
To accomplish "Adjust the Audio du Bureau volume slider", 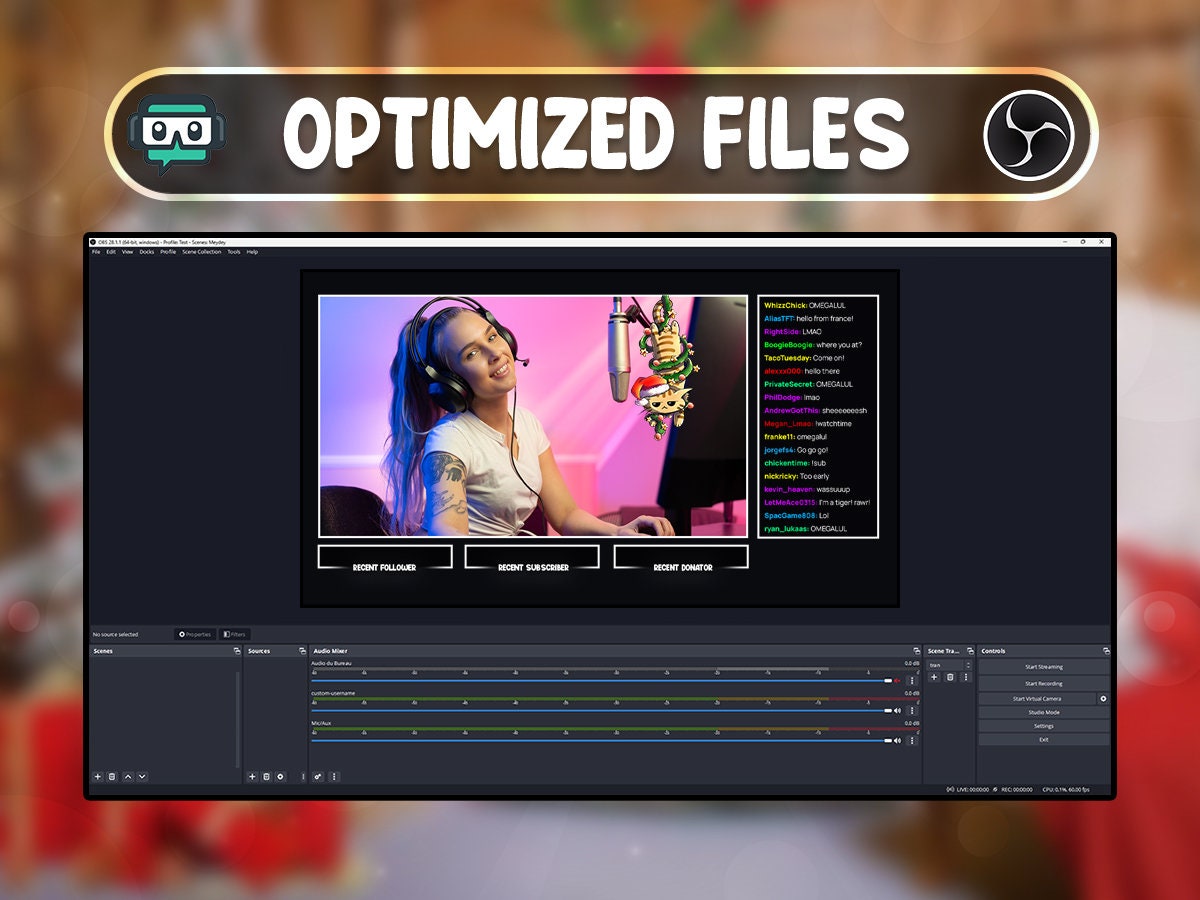I will [602, 681].
